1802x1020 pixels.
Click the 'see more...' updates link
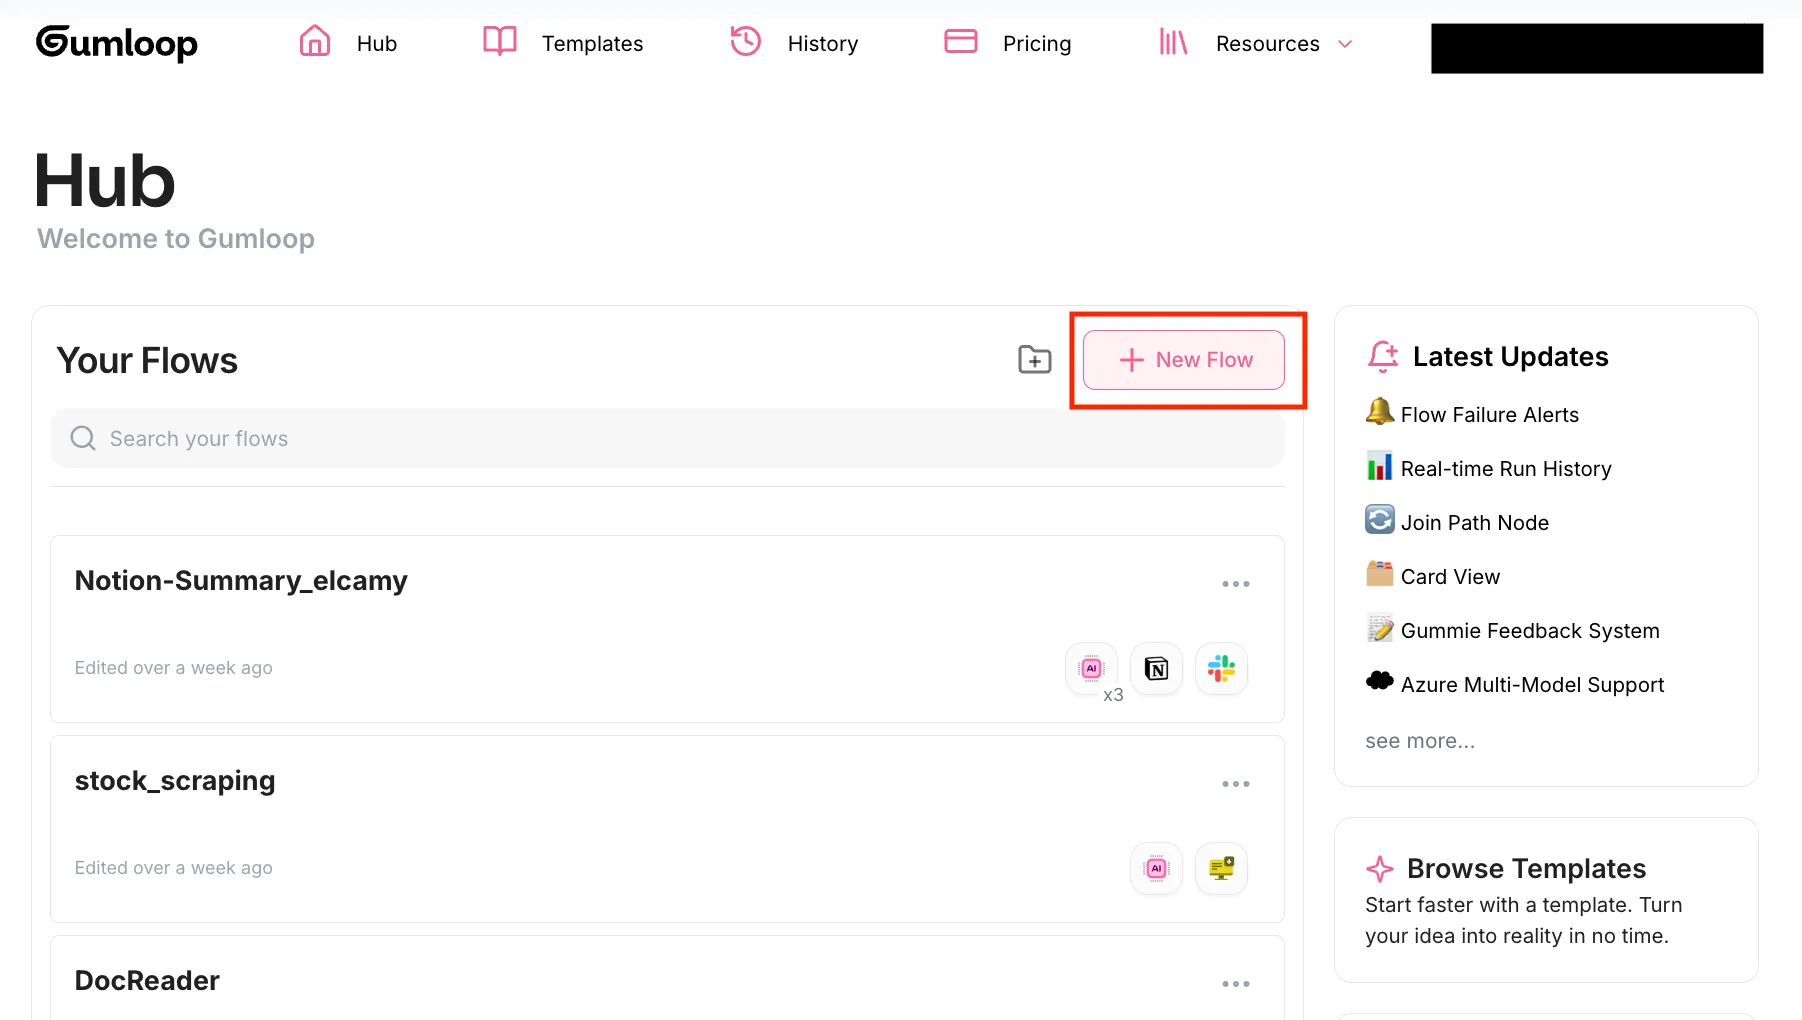click(1419, 741)
